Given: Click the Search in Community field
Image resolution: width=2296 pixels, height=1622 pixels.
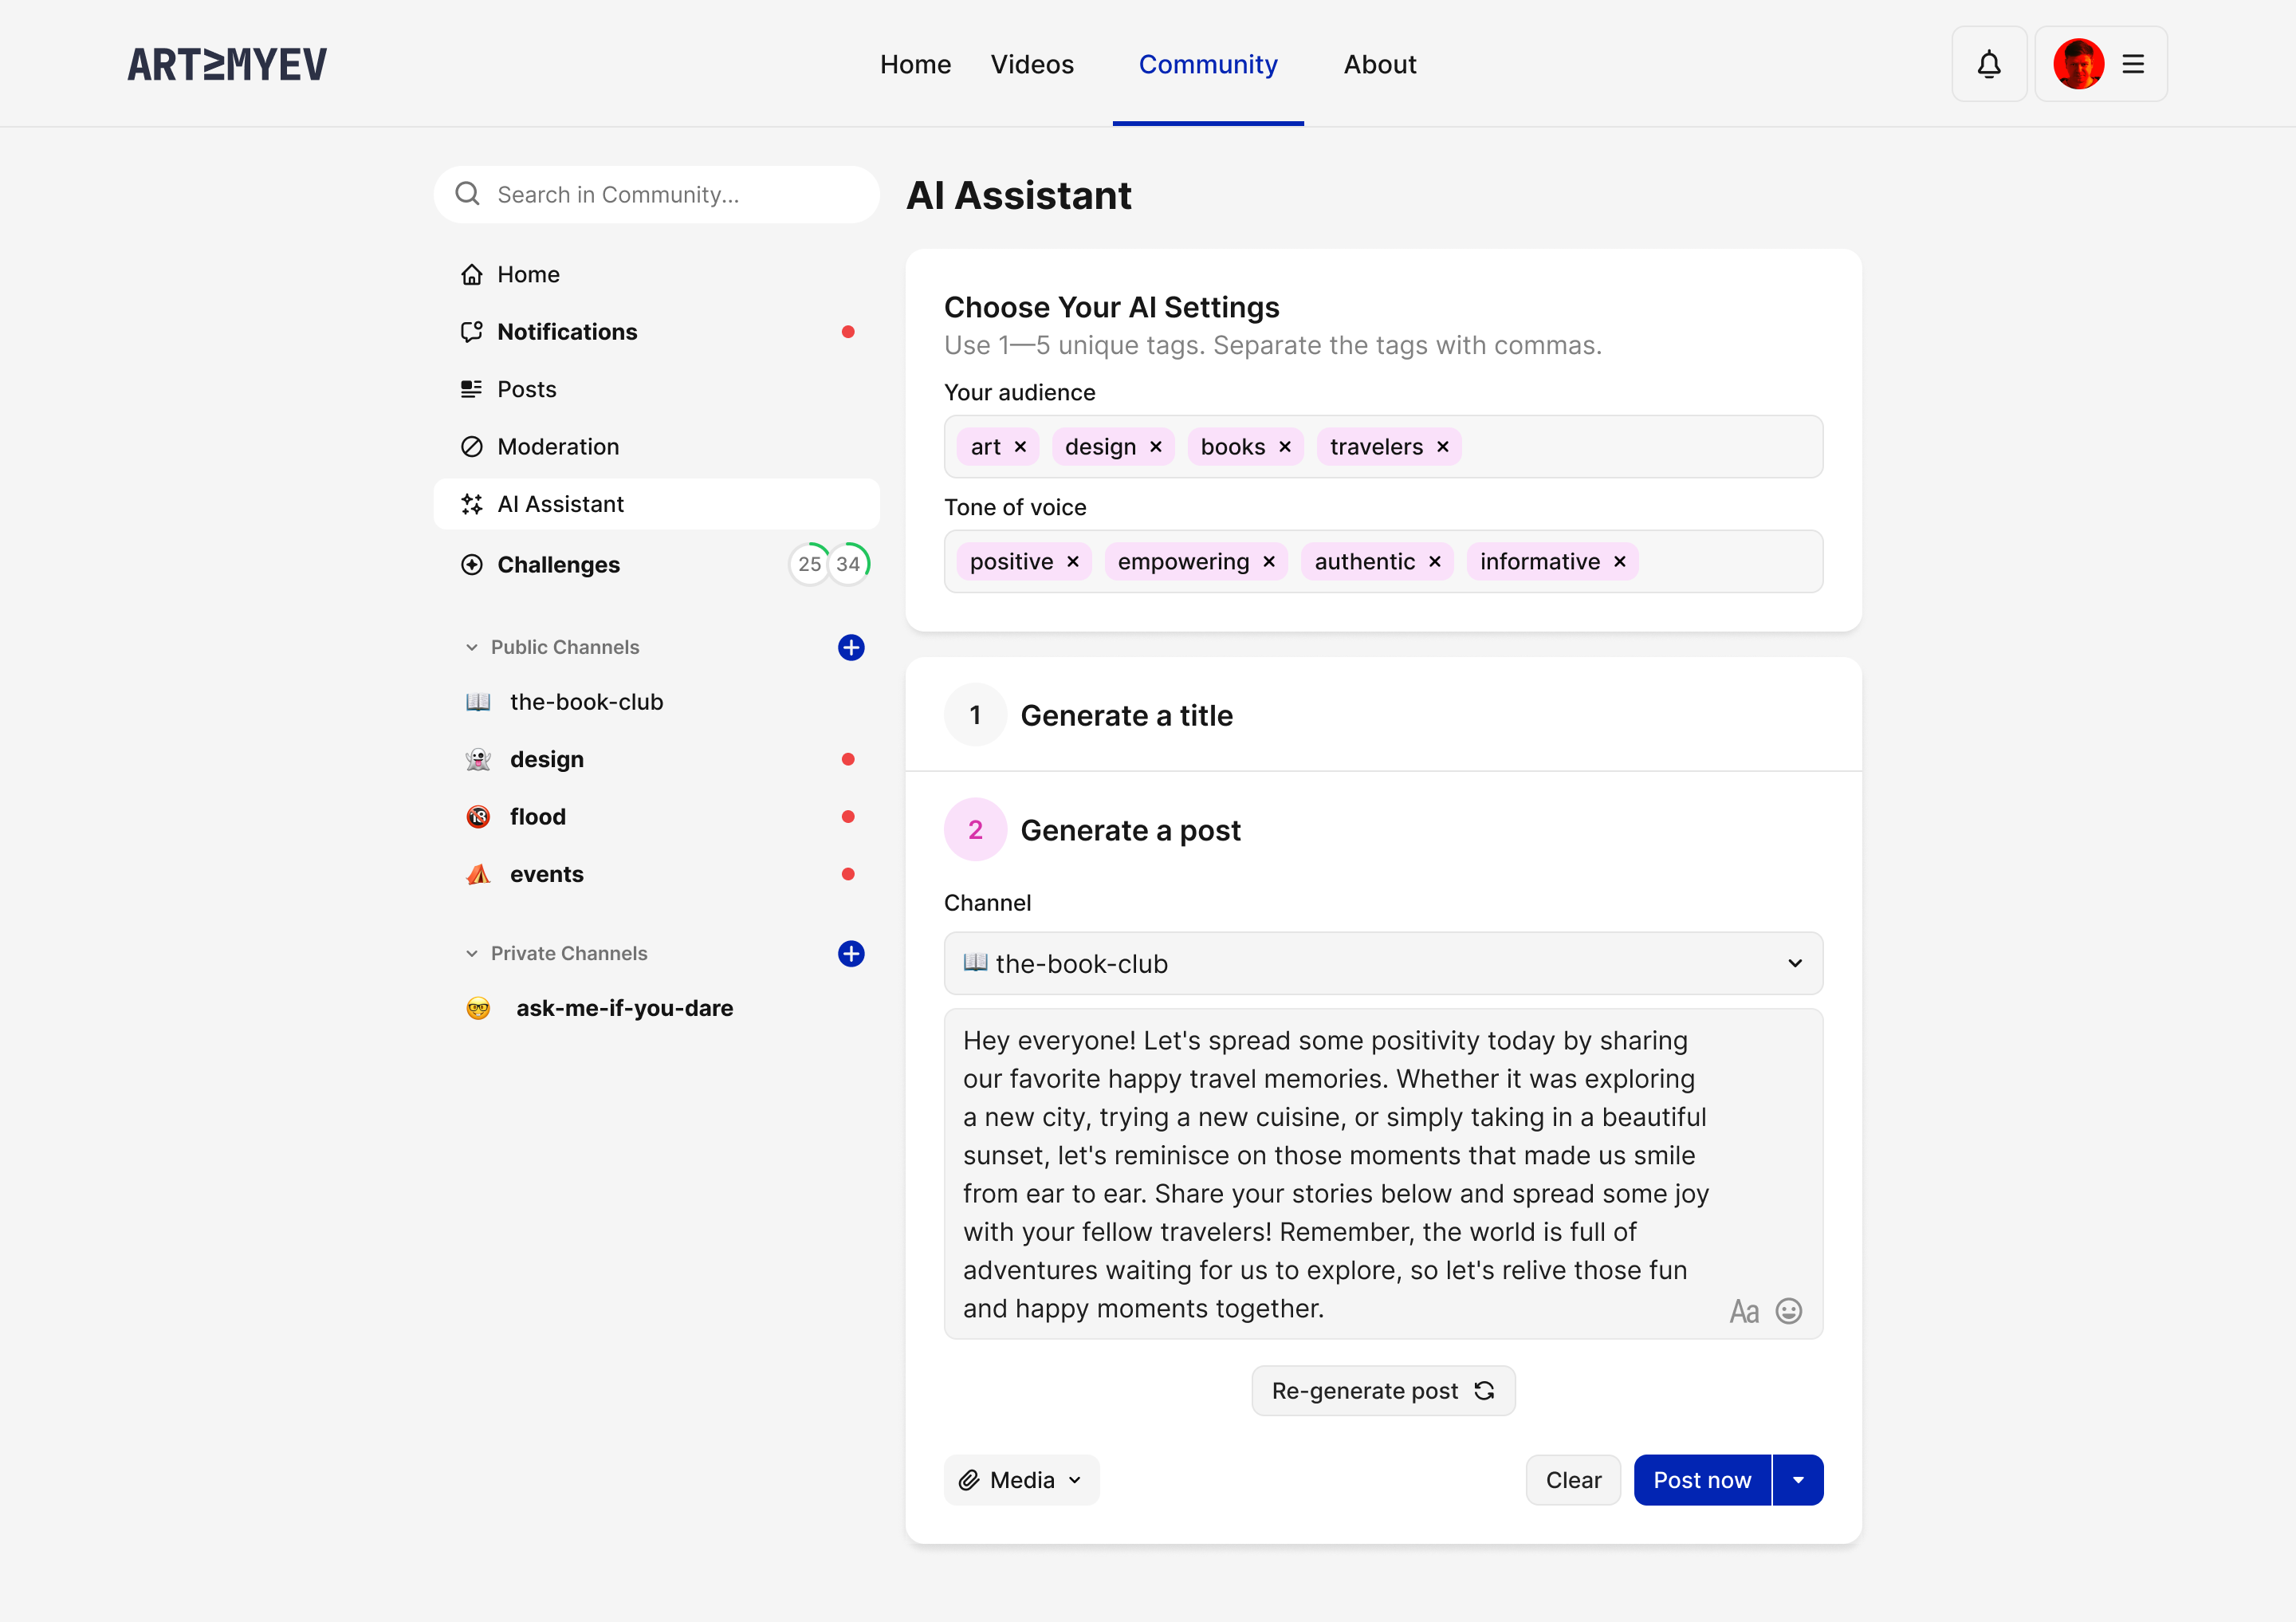Looking at the screenshot, I should pos(657,194).
